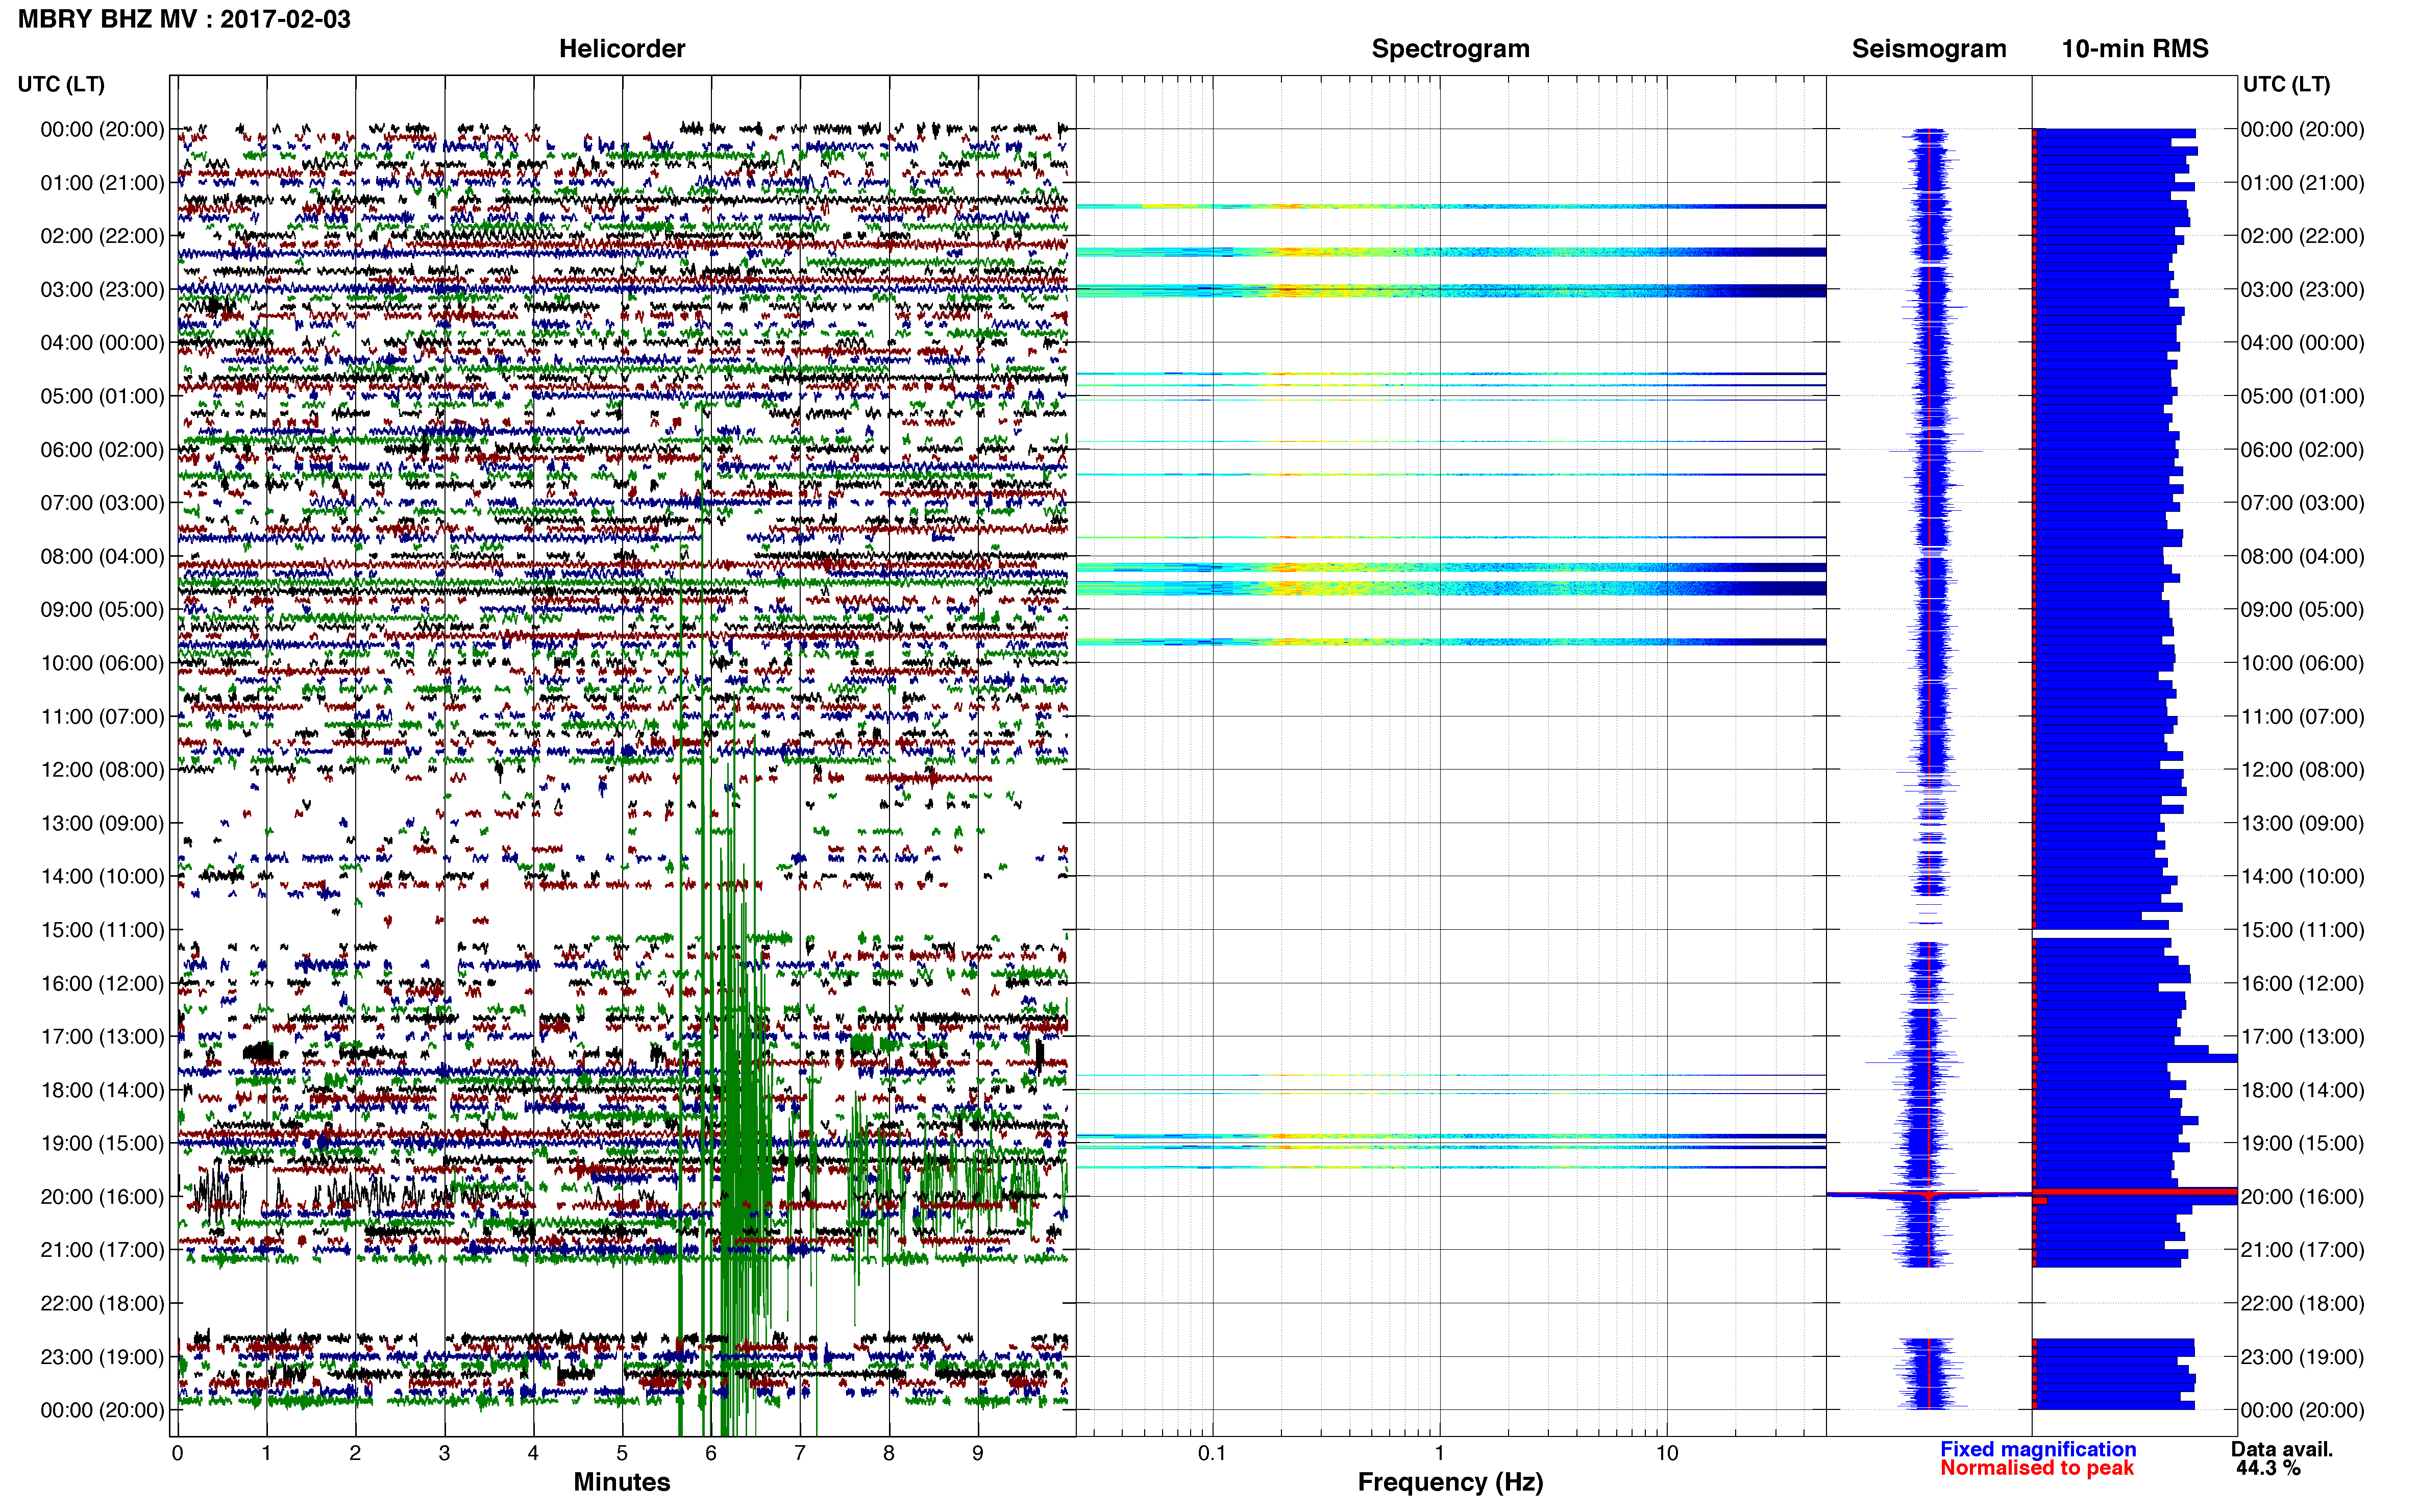Click the left '03:00 (23:00)' time label
Image resolution: width=2419 pixels, height=1512 pixels.
[x=102, y=289]
